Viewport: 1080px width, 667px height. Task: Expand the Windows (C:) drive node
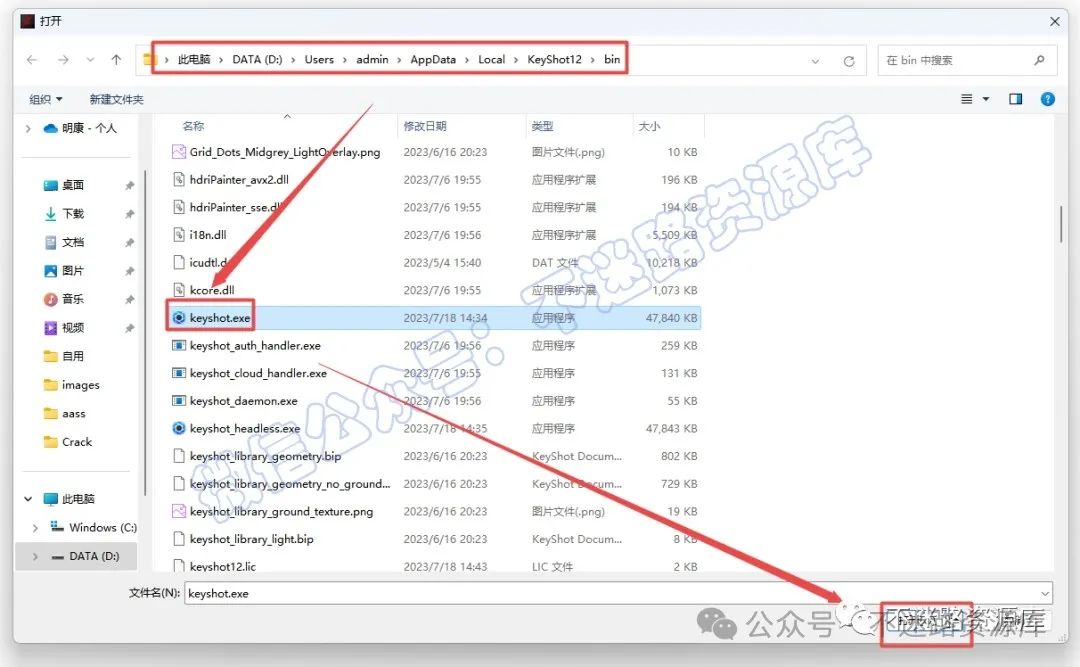point(34,528)
